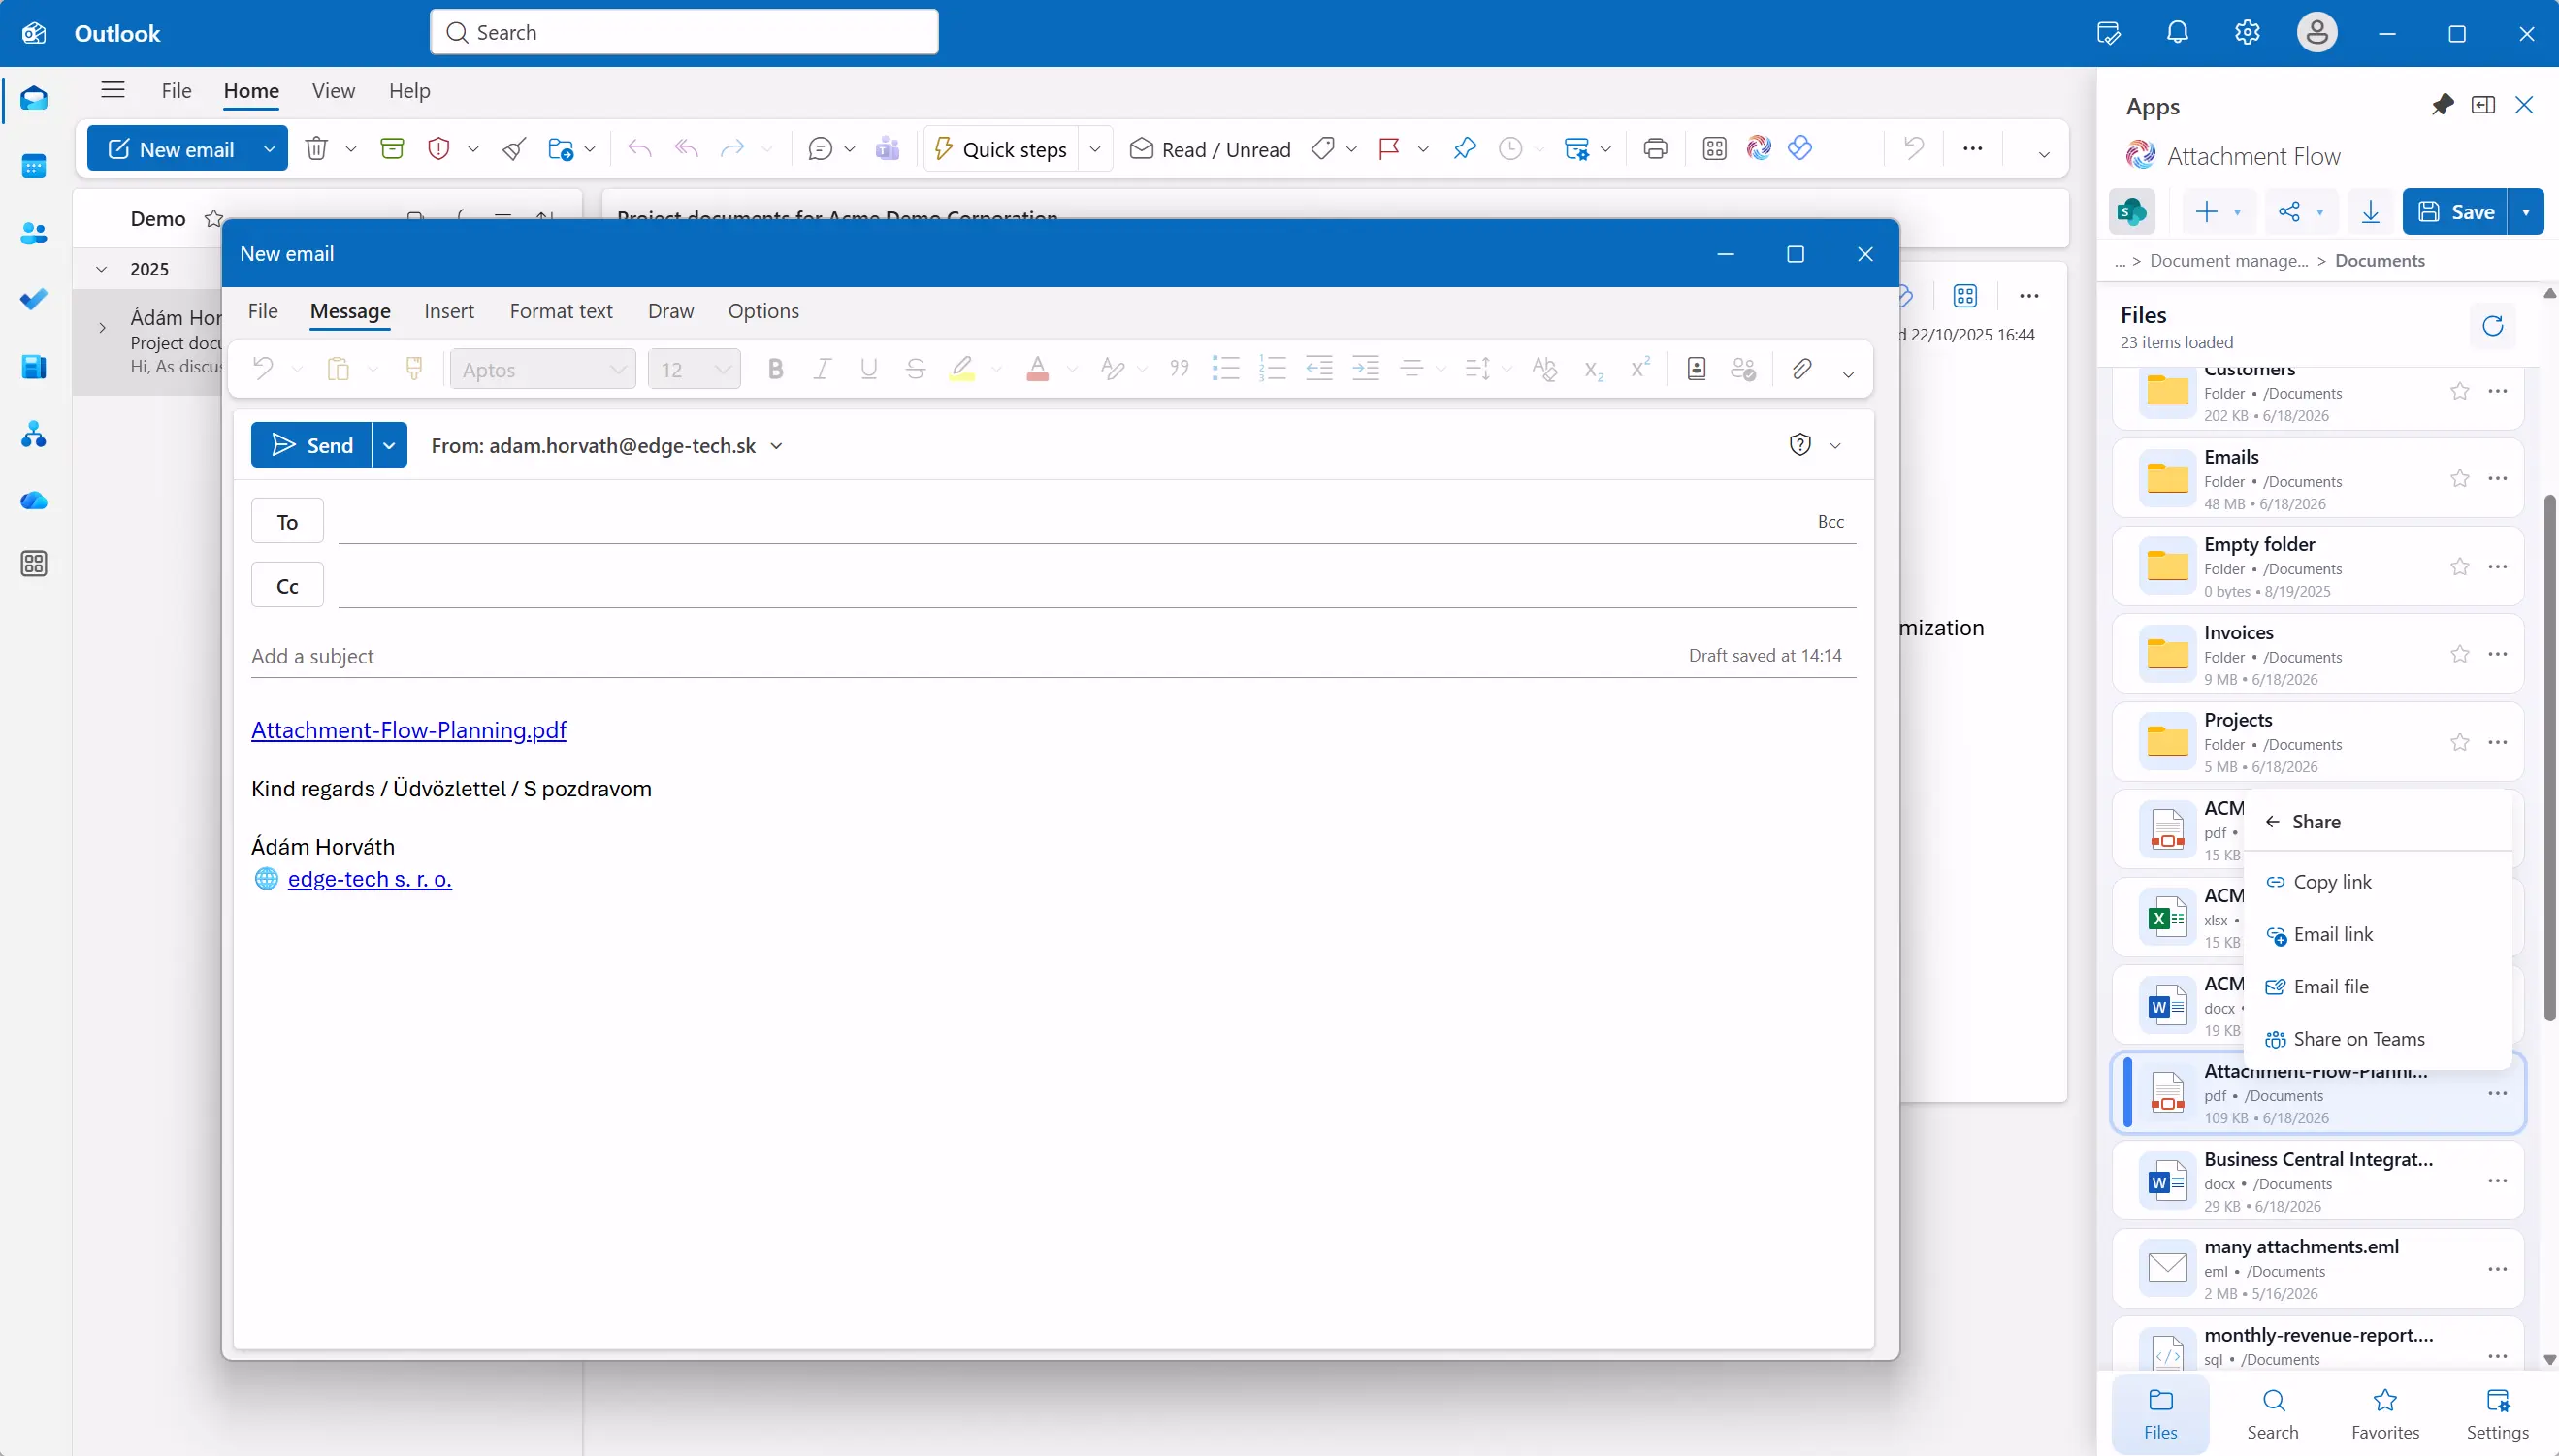This screenshot has width=2559, height=1456.
Task: Click the download icon in Attachment Flow
Action: (2370, 211)
